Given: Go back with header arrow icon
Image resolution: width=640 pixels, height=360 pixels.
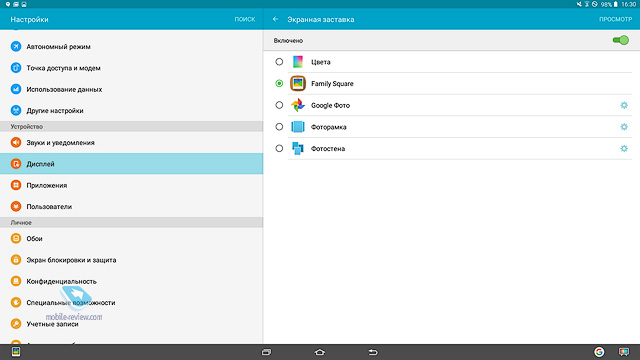Looking at the screenshot, I should [x=276, y=19].
